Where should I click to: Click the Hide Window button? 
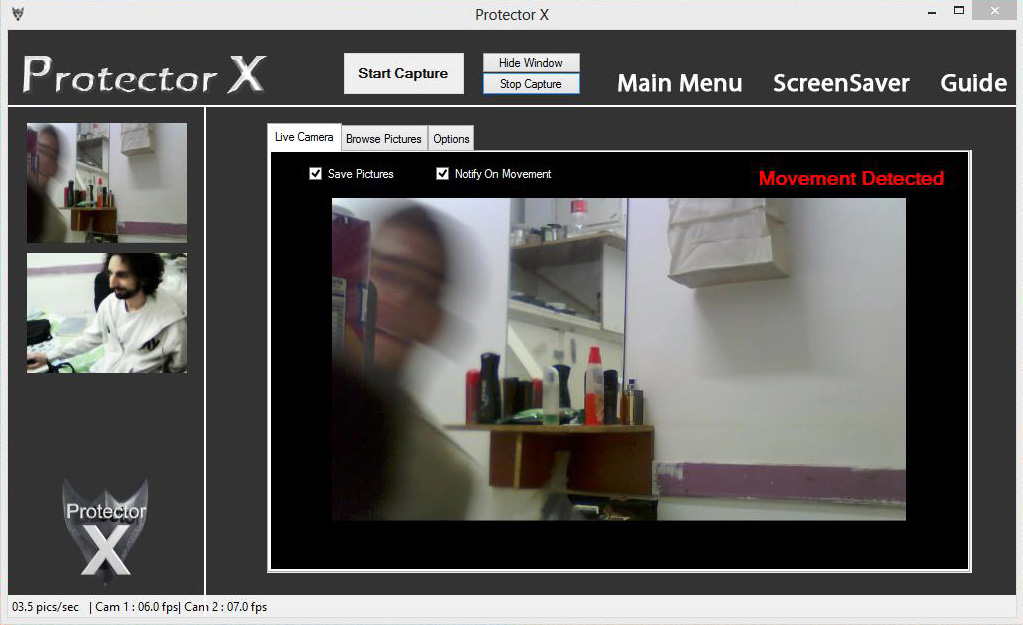pos(530,63)
